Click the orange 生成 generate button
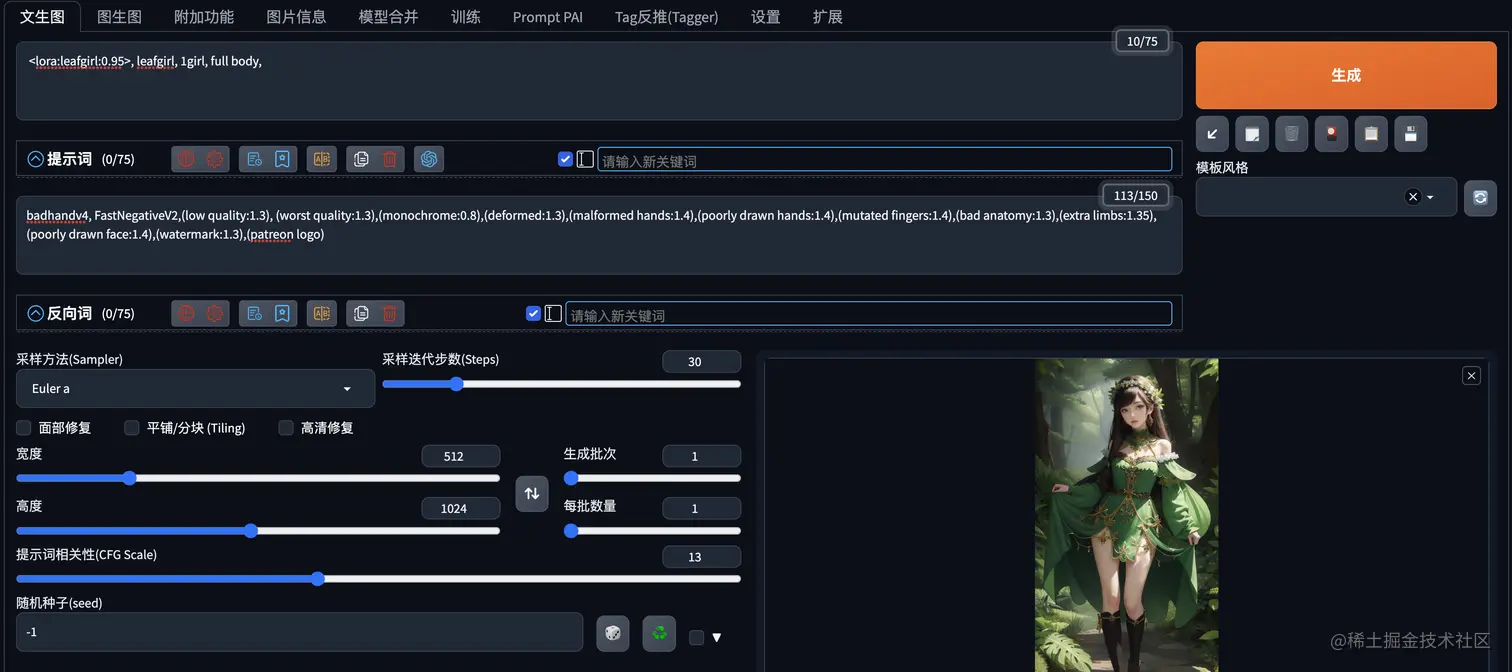This screenshot has height=672, width=1512. (x=1345, y=74)
